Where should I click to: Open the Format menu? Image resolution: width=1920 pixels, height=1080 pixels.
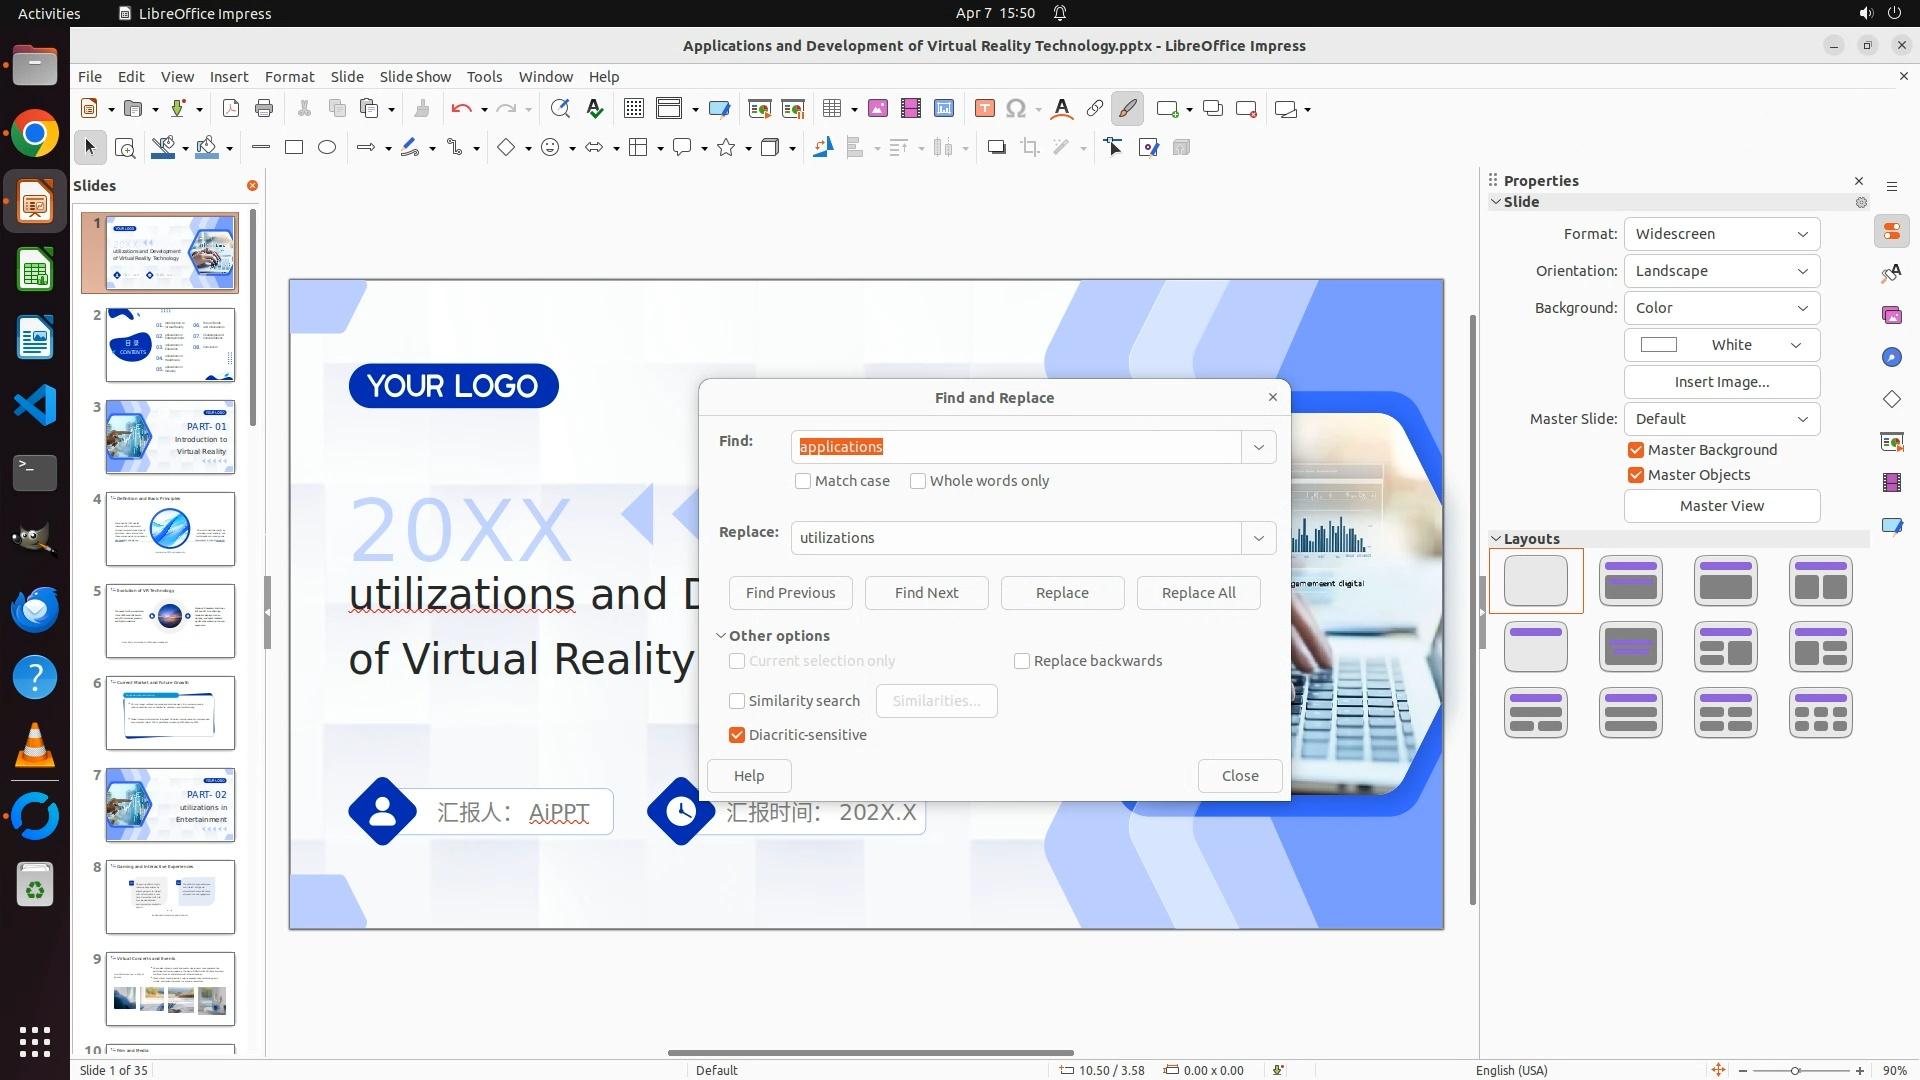coord(289,77)
